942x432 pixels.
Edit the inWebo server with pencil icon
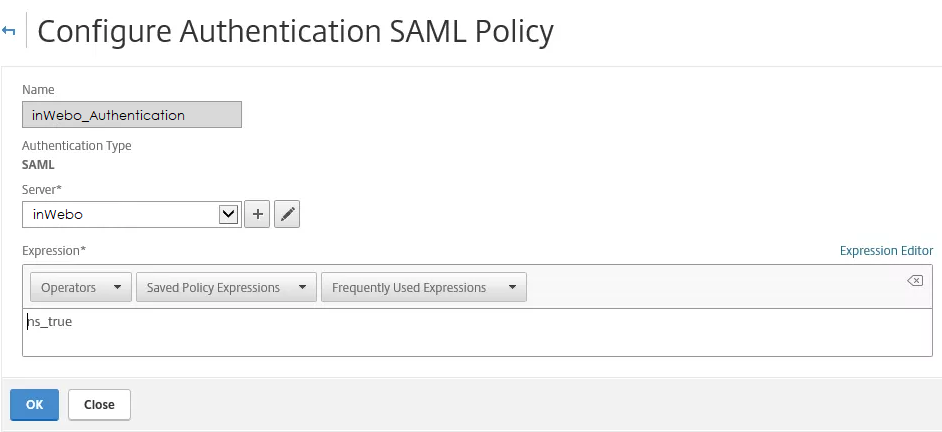[x=287, y=214]
